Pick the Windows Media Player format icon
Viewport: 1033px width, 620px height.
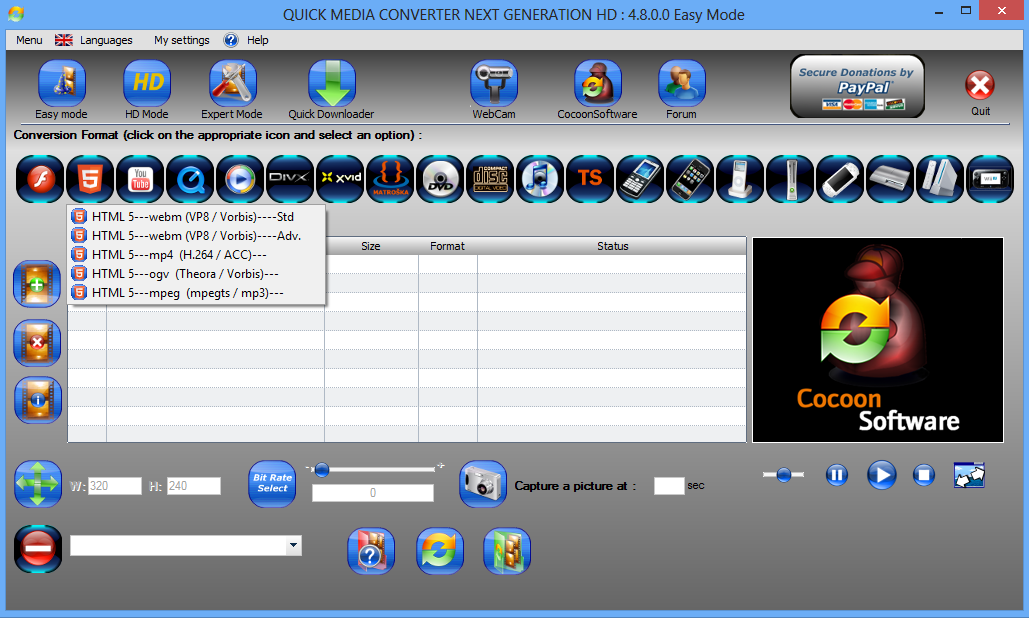pyautogui.click(x=240, y=179)
